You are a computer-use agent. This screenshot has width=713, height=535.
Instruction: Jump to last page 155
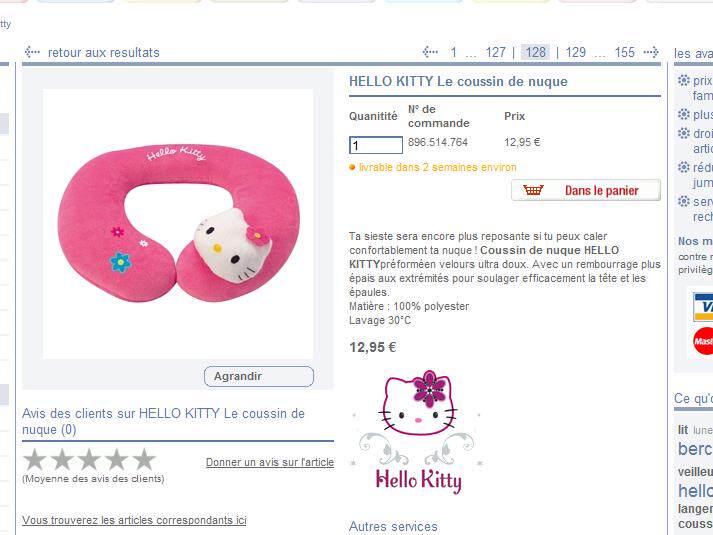(625, 52)
